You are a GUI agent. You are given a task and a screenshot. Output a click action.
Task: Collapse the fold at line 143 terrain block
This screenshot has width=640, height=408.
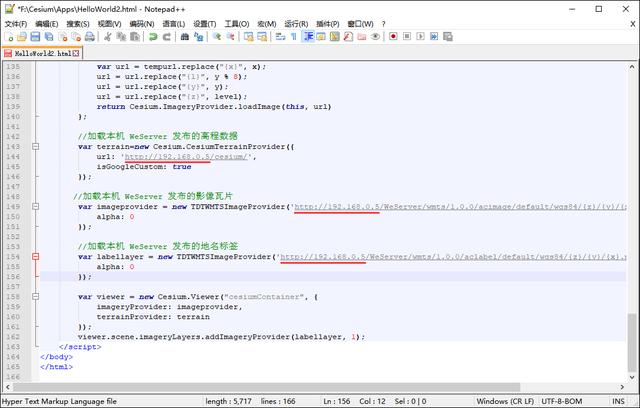[36, 146]
